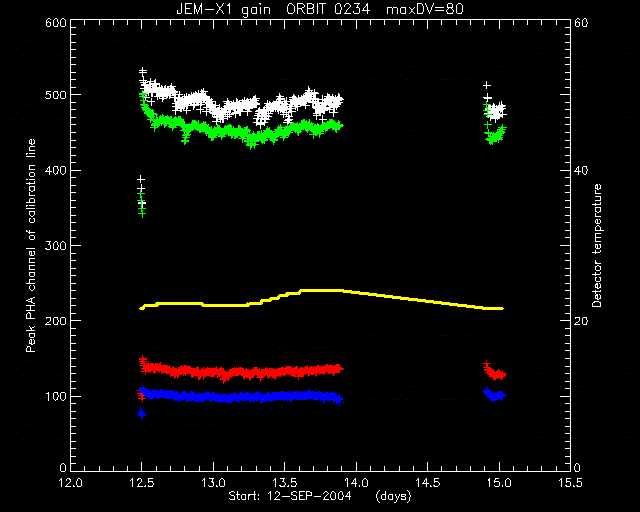Click the lowest blue cross at 12.5 days
This screenshot has height=512, width=640.
[x=142, y=413]
